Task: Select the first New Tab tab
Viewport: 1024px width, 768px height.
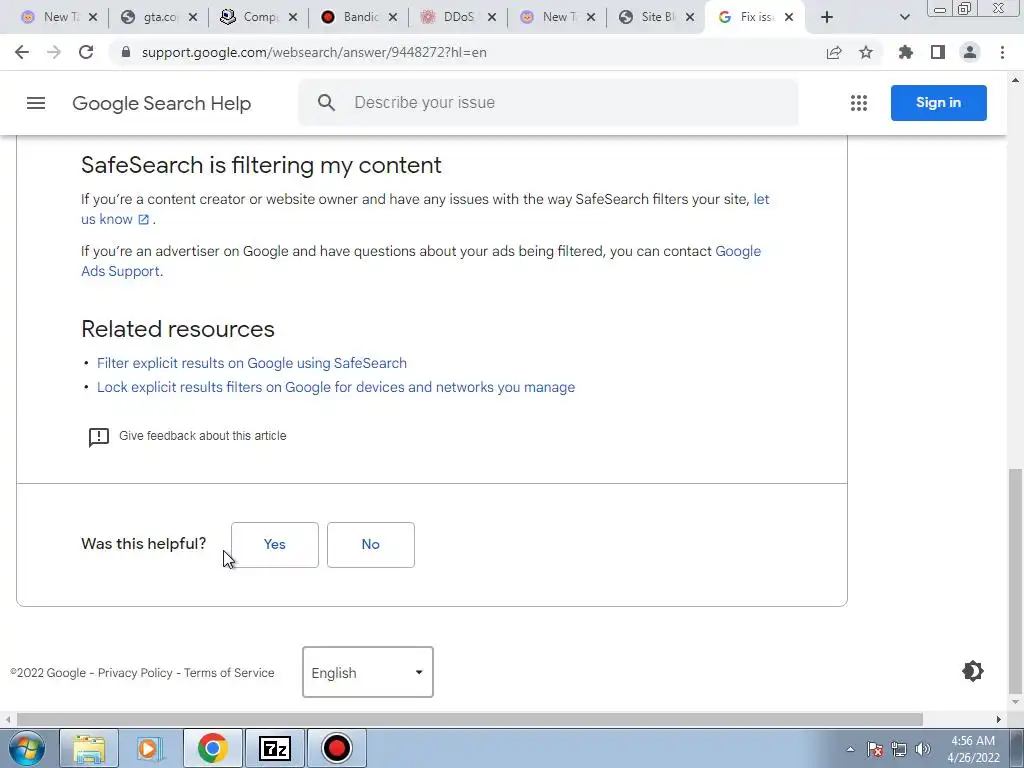Action: point(59,18)
